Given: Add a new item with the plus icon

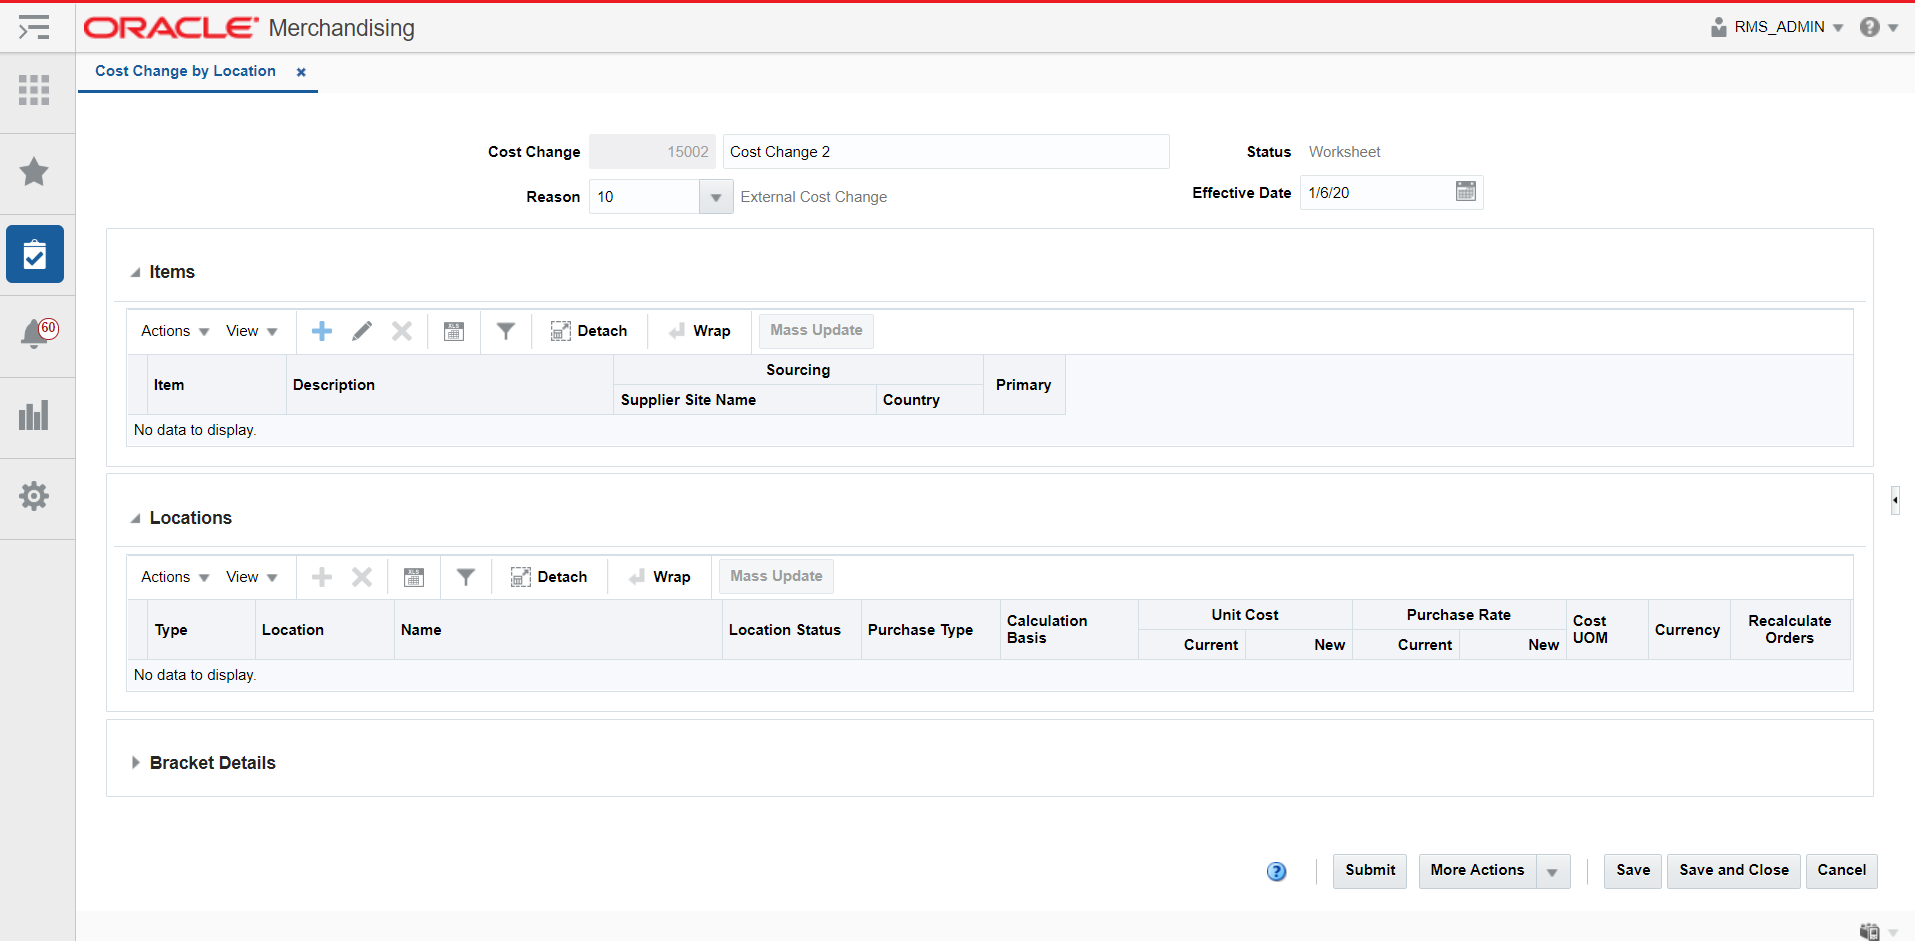Looking at the screenshot, I should pos(321,330).
